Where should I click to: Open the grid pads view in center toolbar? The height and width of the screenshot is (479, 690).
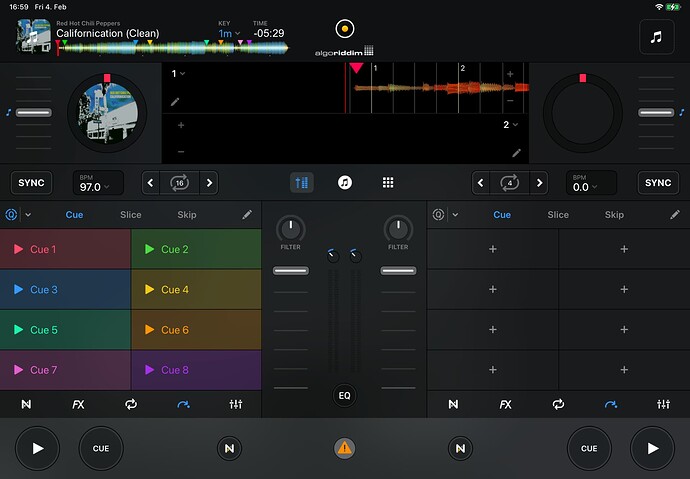(388, 183)
